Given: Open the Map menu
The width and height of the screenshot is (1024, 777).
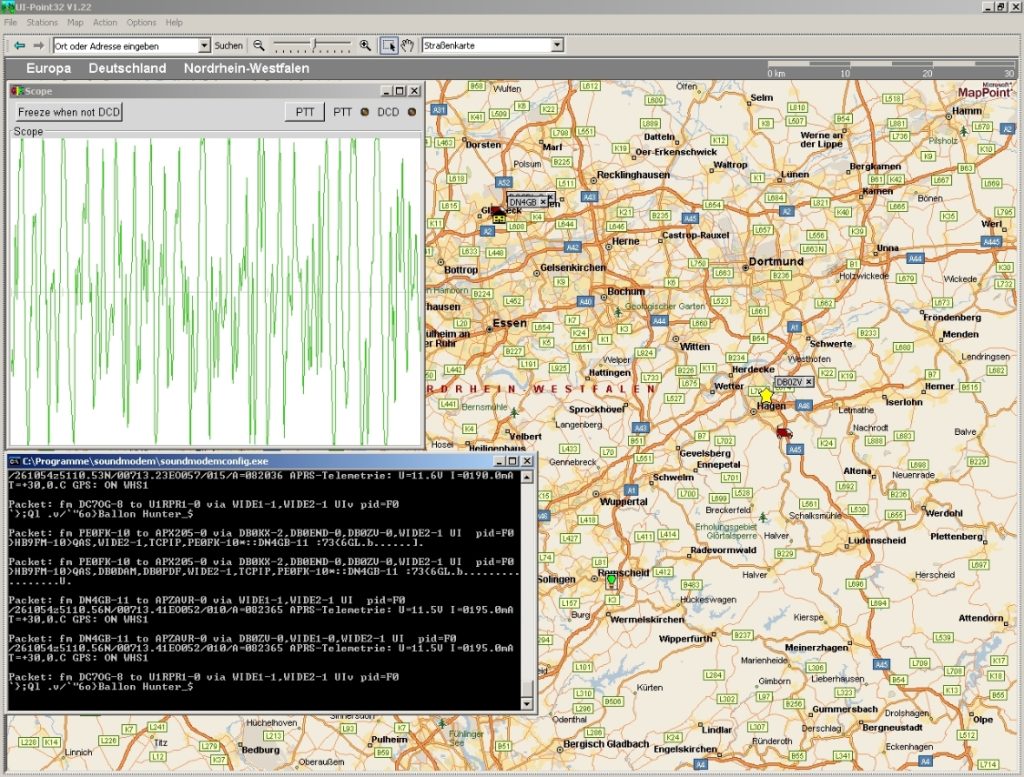Looking at the screenshot, I should [75, 22].
